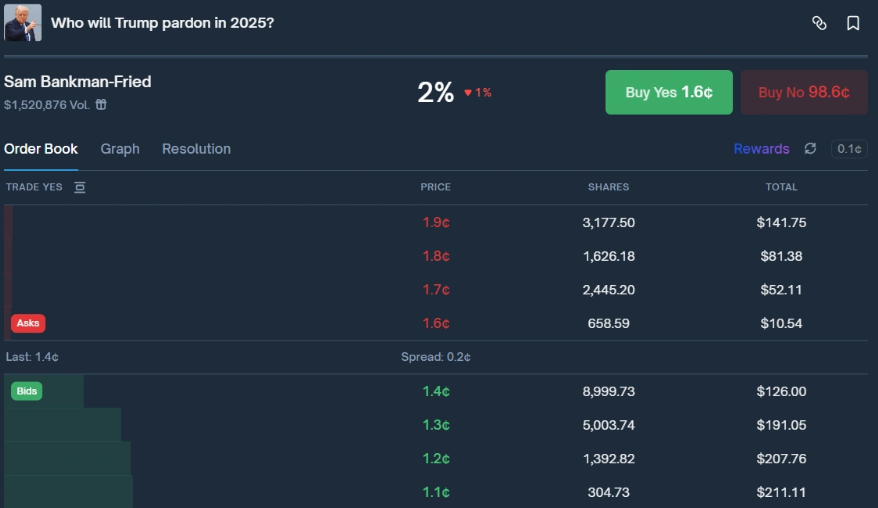The image size is (878, 508).
Task: Open the Rewards link
Action: pyautogui.click(x=761, y=149)
